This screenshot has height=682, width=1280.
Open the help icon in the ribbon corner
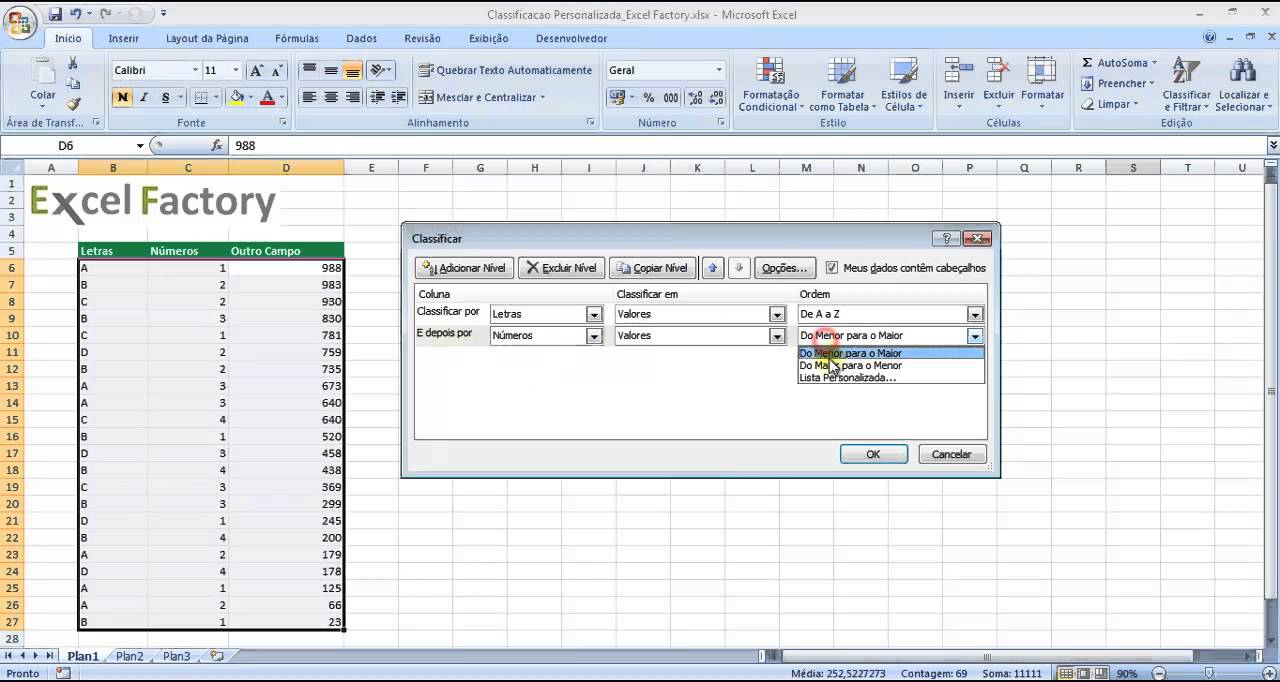tap(1210, 38)
